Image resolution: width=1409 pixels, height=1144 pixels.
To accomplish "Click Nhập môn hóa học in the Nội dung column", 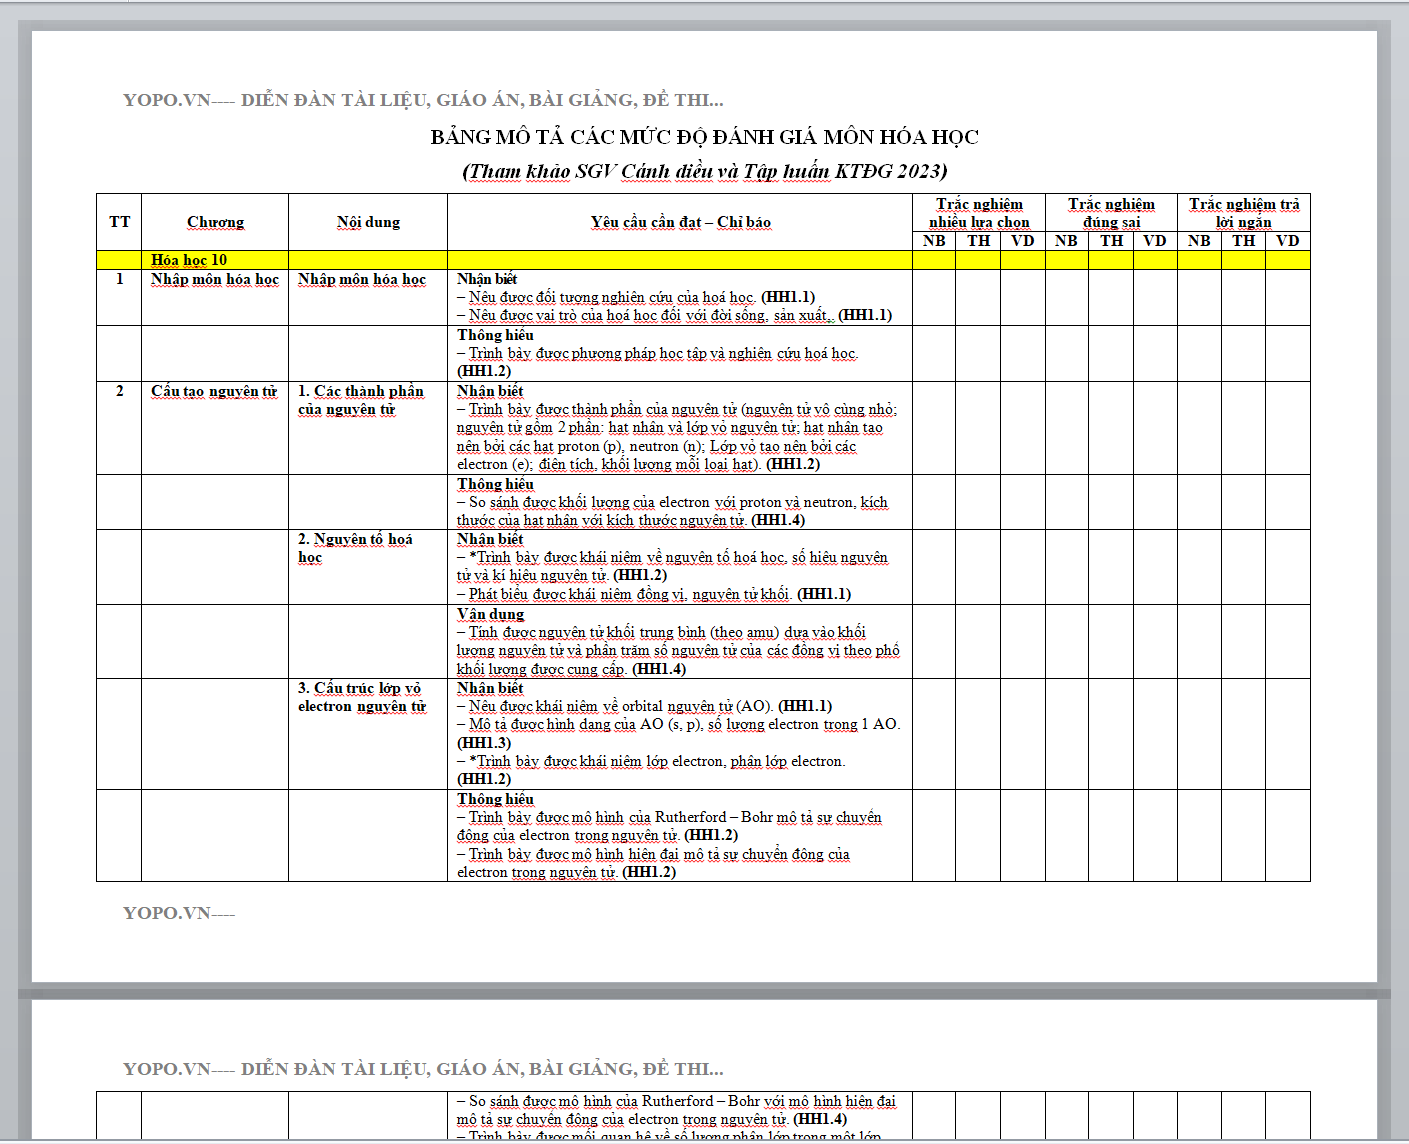I will click(362, 279).
